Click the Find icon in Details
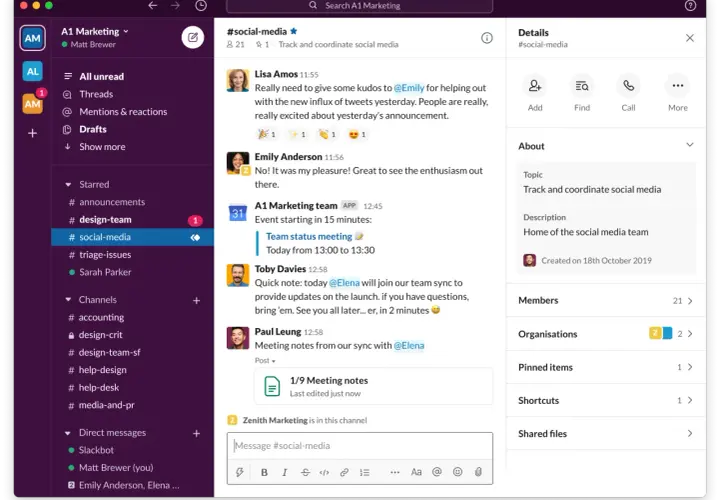 point(582,86)
